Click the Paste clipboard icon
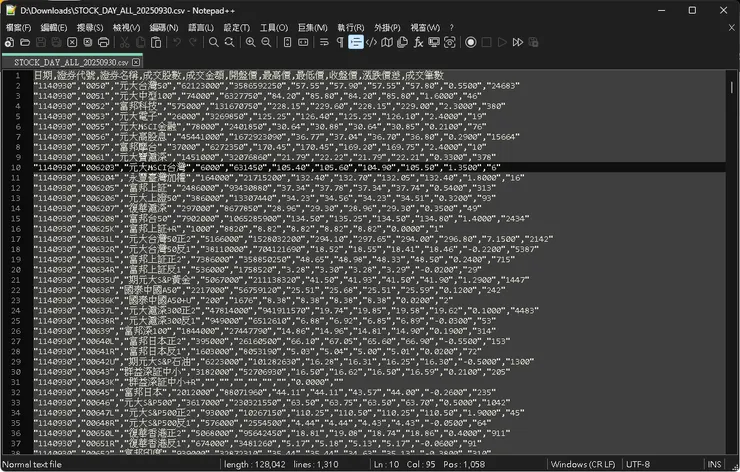 click(156, 42)
